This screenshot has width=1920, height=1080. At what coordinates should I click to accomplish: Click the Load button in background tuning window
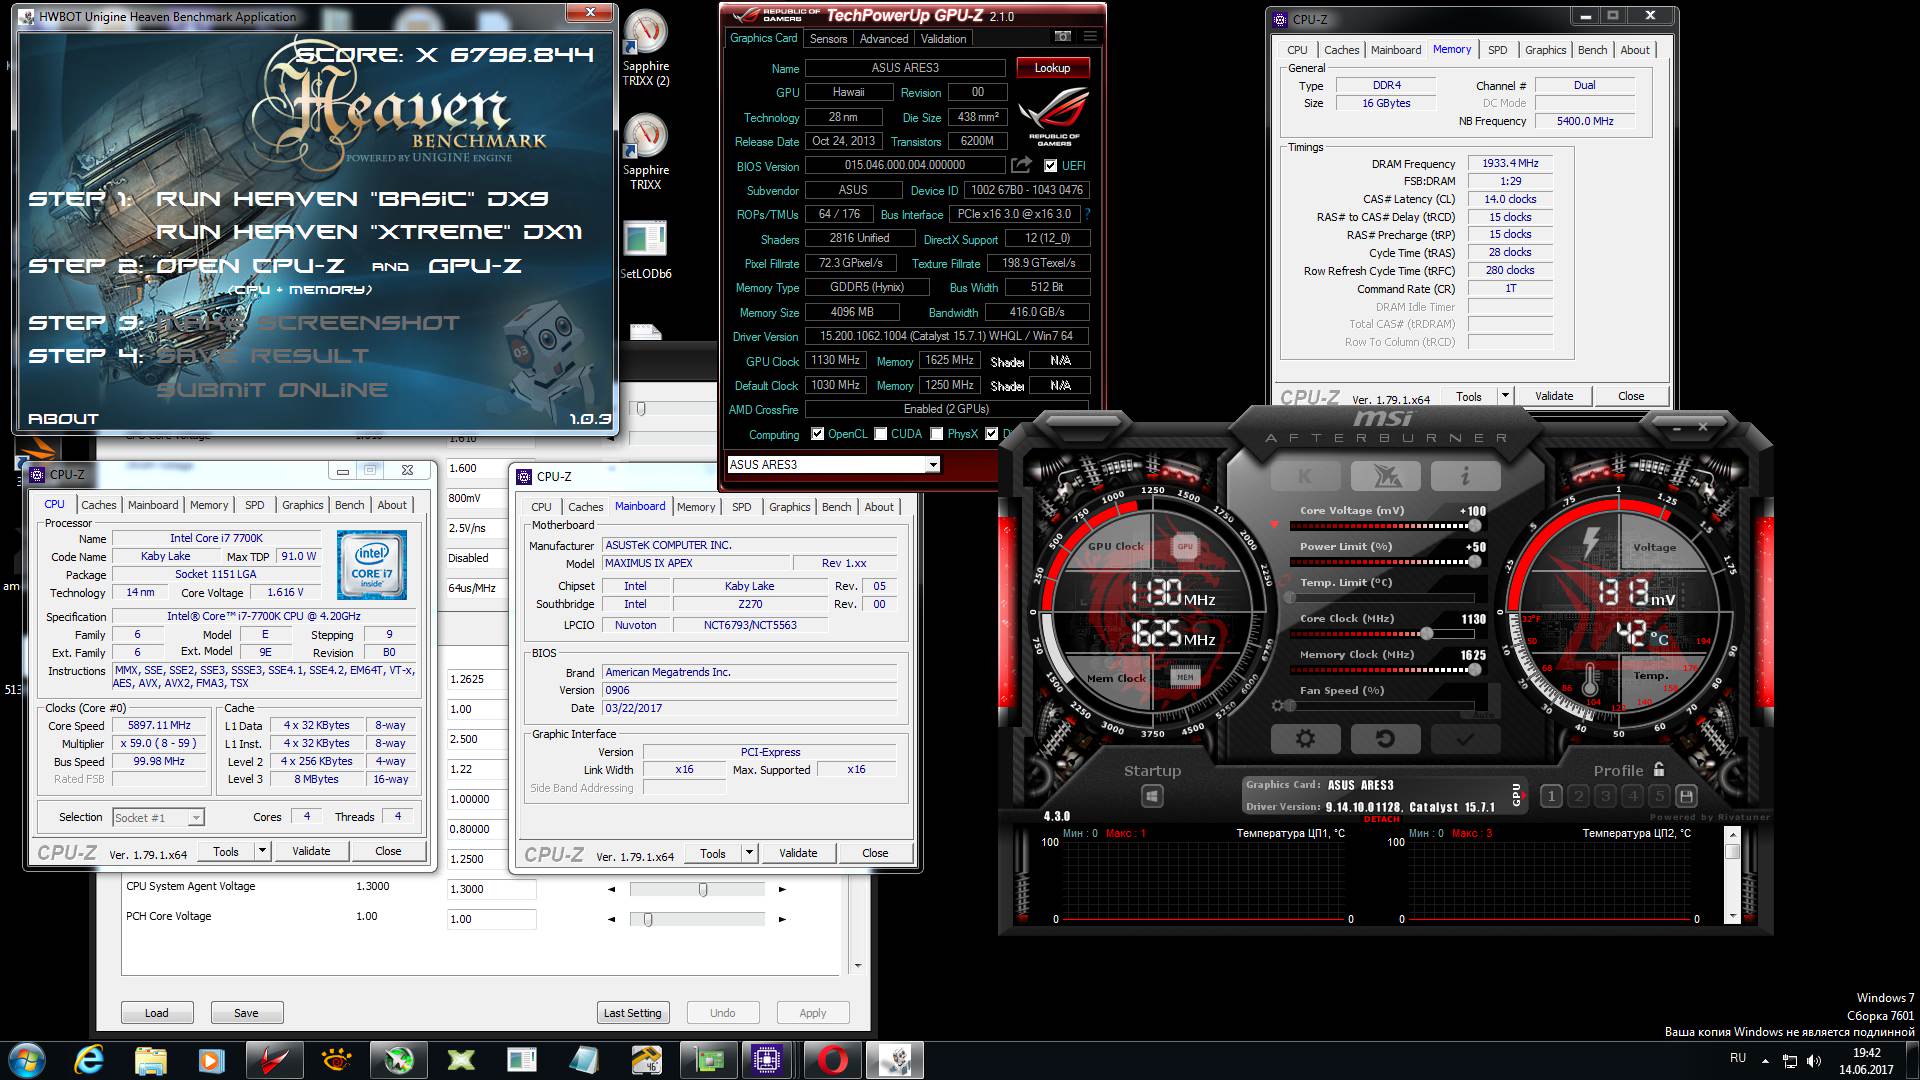[157, 1013]
